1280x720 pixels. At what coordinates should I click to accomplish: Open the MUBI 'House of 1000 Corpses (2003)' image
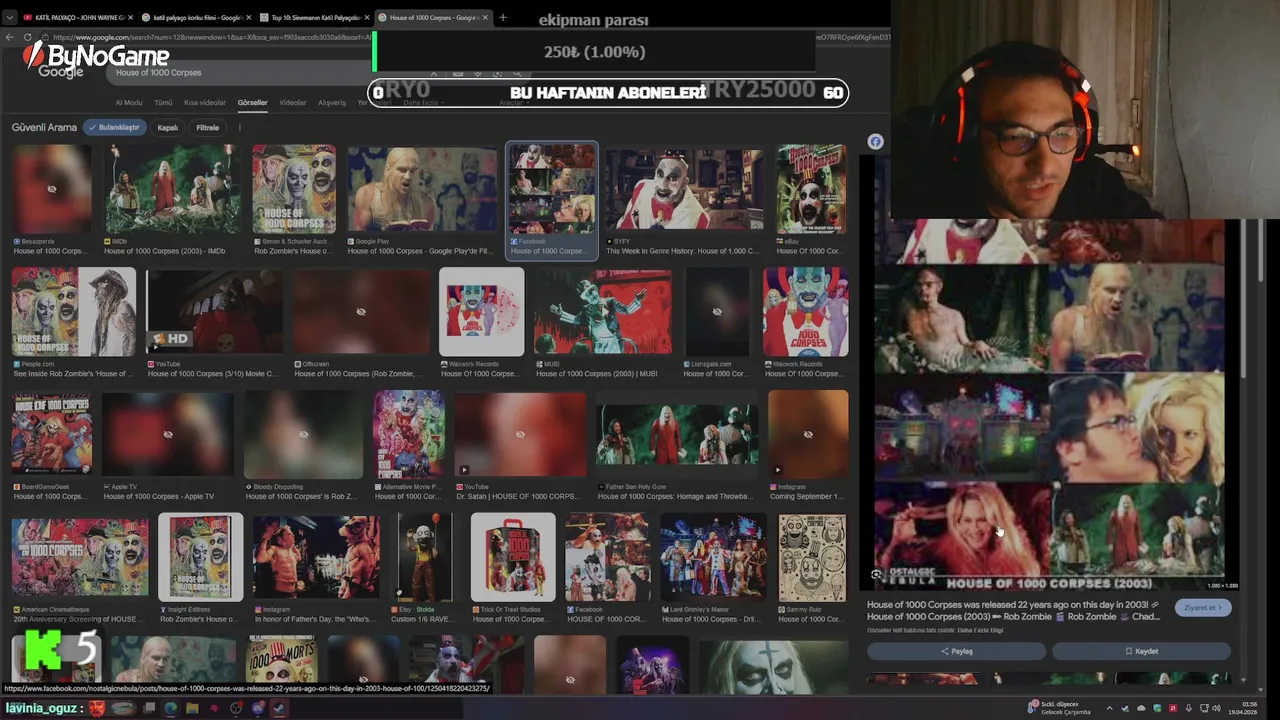click(x=602, y=311)
